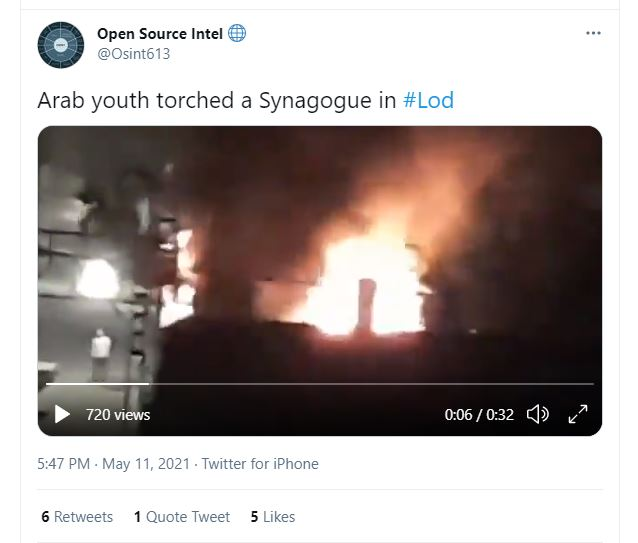The image size is (638, 543).
Task: Click the video frame showing the fire
Action: [320, 252]
